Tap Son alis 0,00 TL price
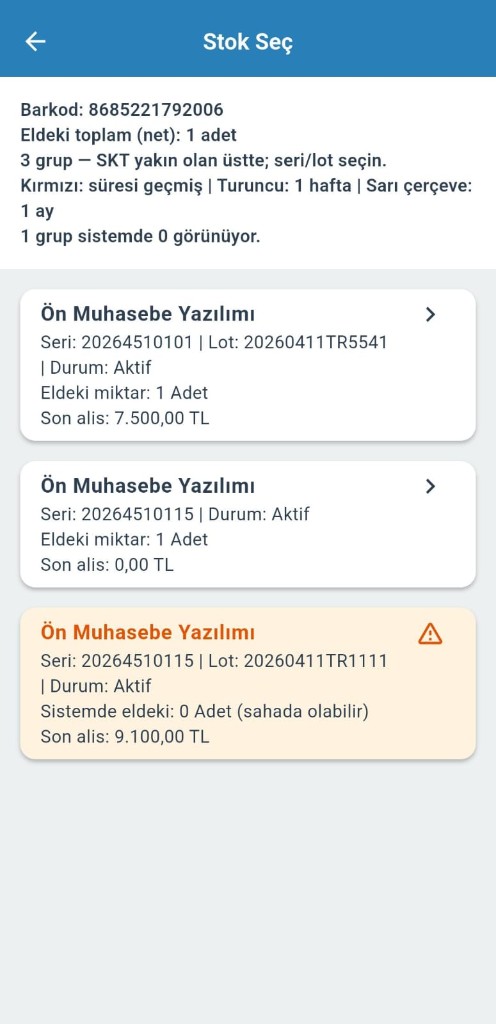The width and height of the screenshot is (496, 1024). 107,565
